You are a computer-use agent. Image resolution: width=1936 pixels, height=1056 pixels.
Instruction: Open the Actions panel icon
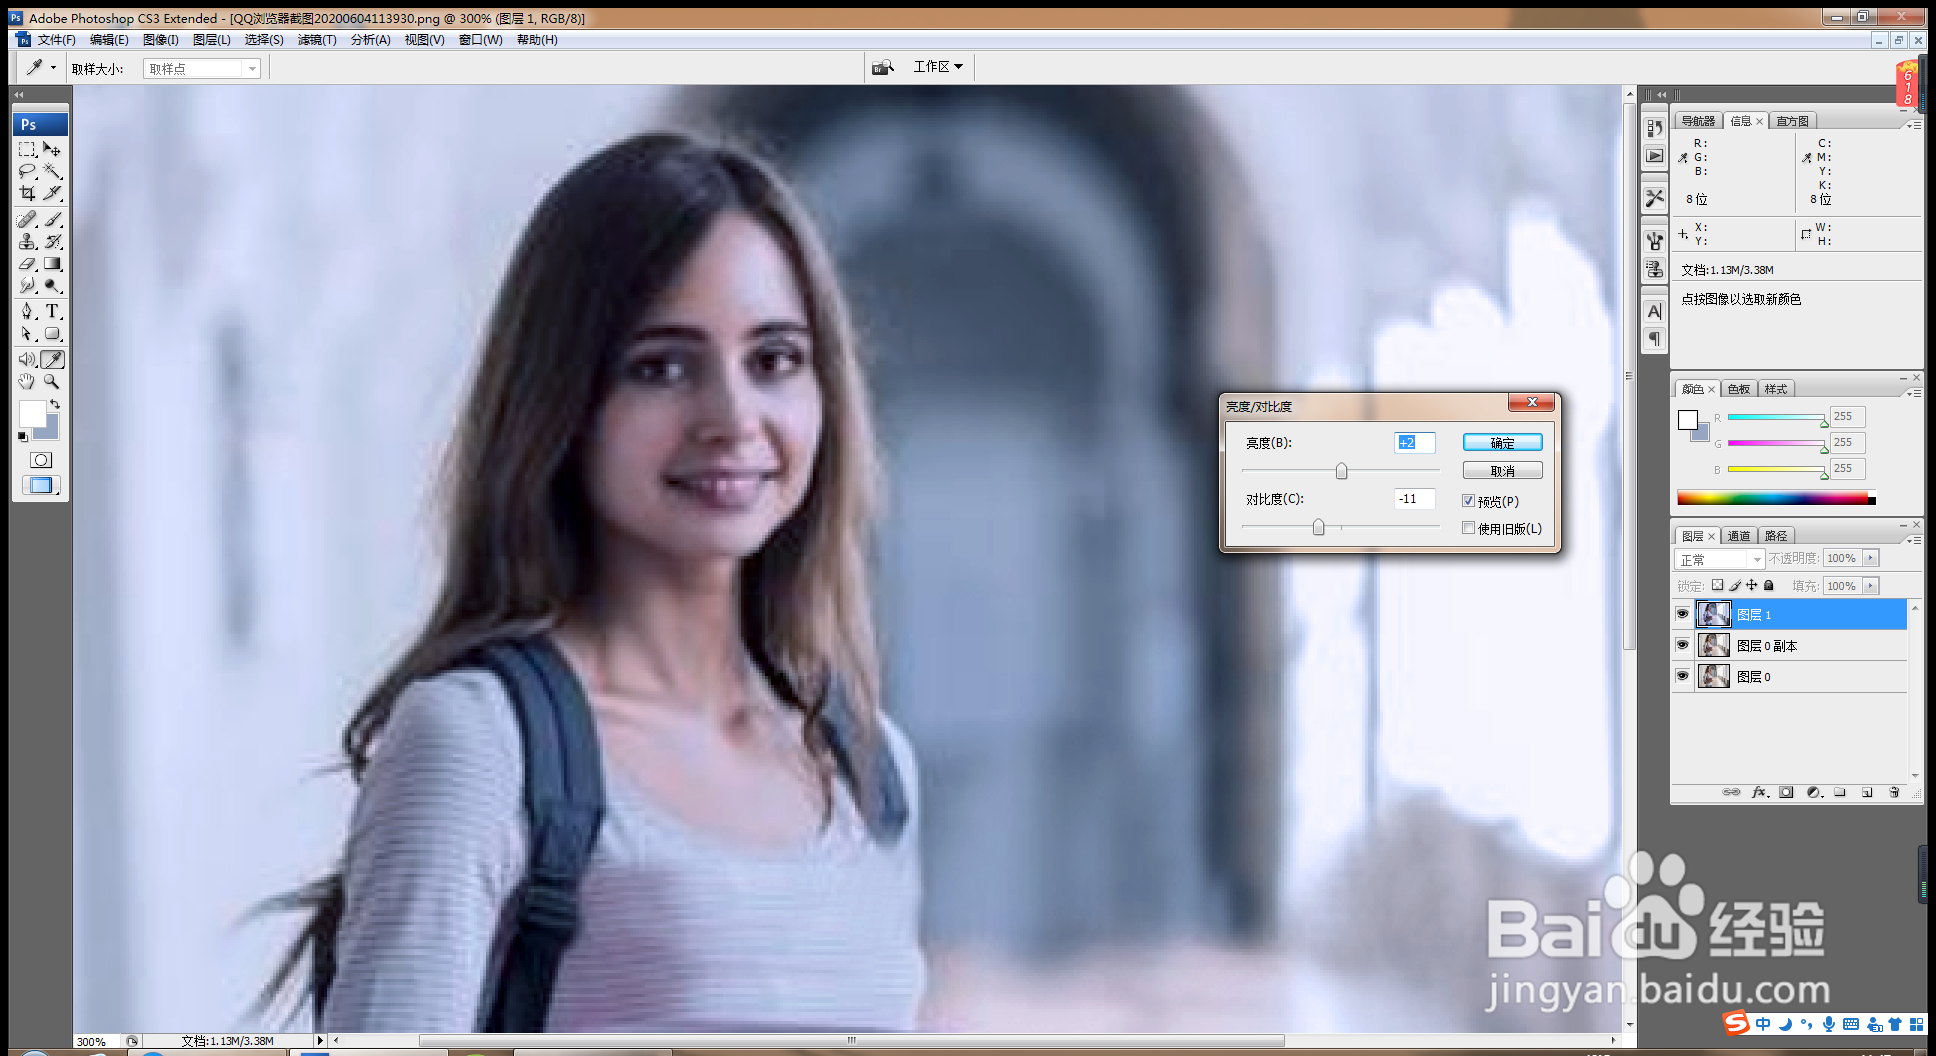click(1655, 156)
